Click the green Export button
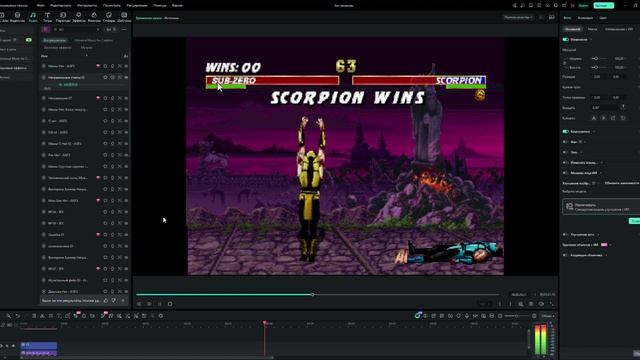 coord(603,5)
